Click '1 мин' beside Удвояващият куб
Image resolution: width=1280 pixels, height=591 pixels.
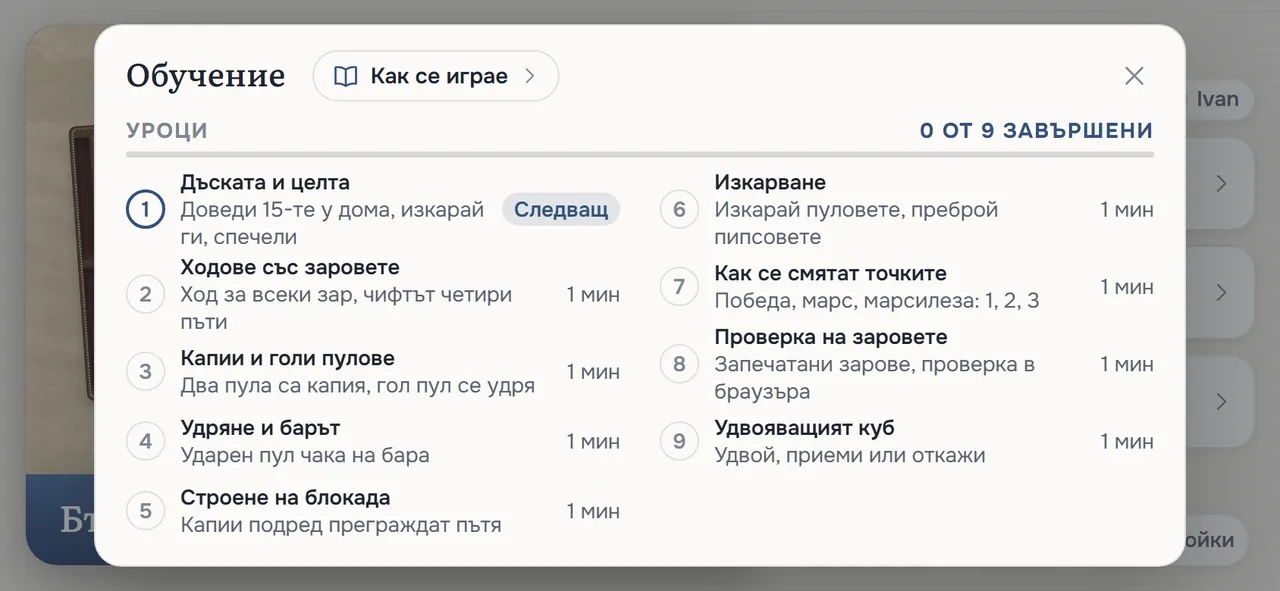tap(1127, 441)
